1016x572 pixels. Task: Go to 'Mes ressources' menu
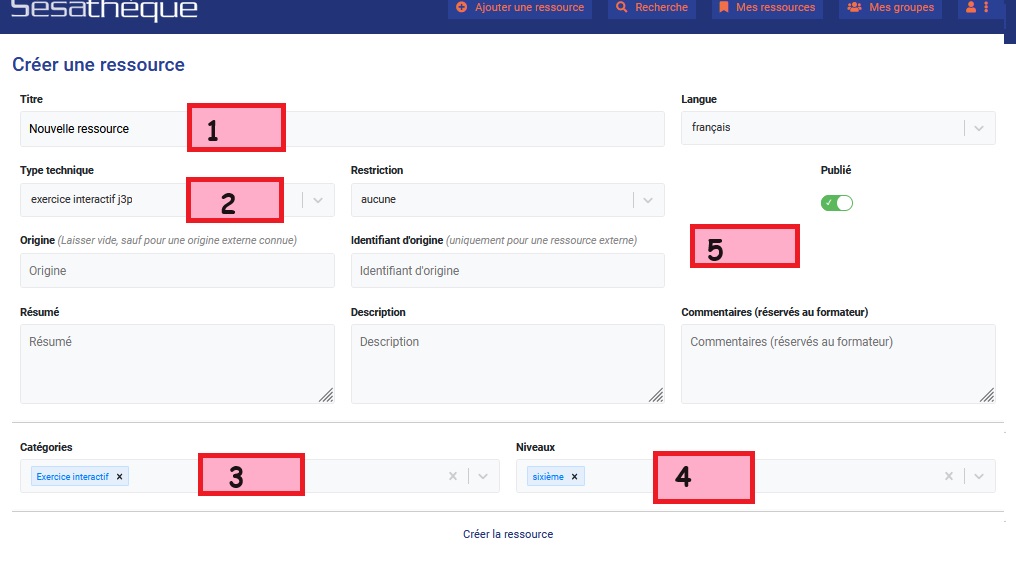tap(768, 8)
